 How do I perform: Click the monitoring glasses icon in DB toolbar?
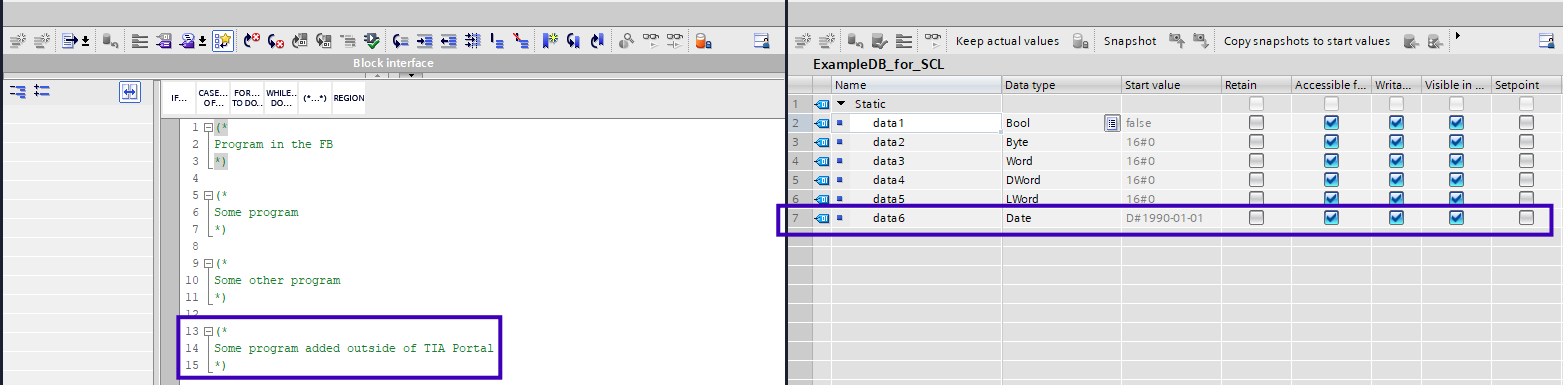click(x=932, y=41)
